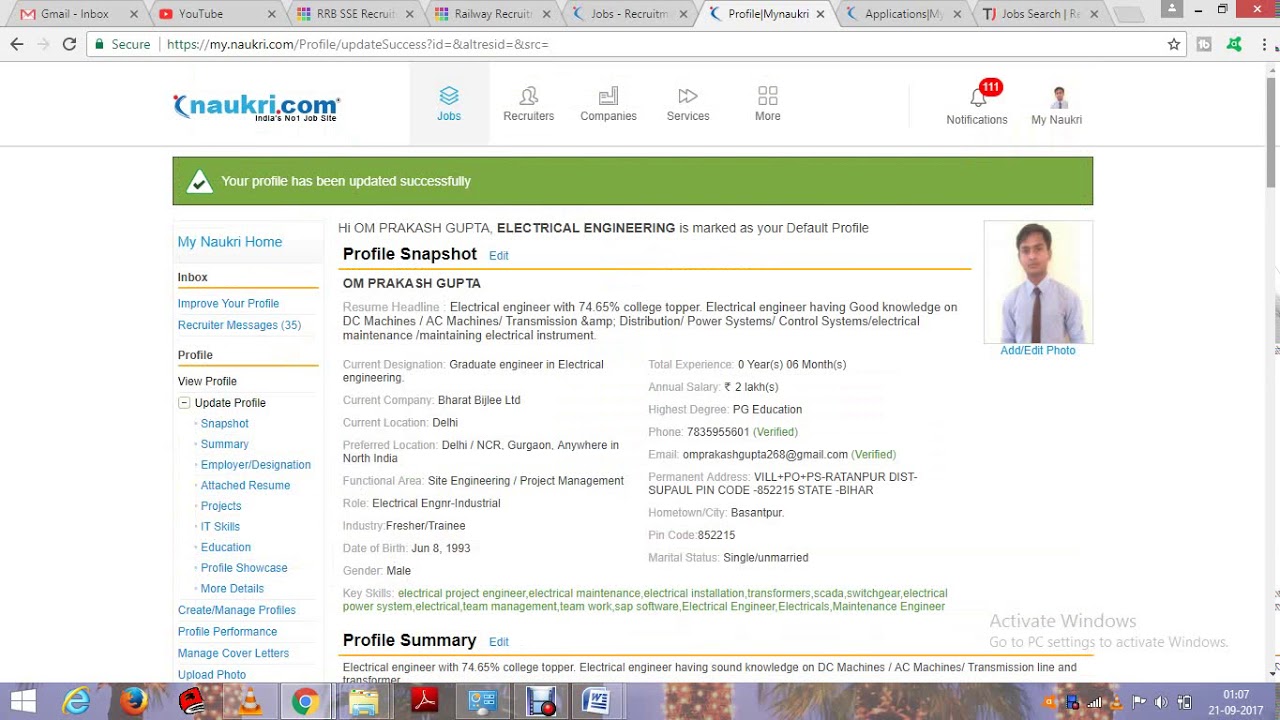Edit the Profile Summary section
Screen dimensions: 1280x720
[x=499, y=642]
